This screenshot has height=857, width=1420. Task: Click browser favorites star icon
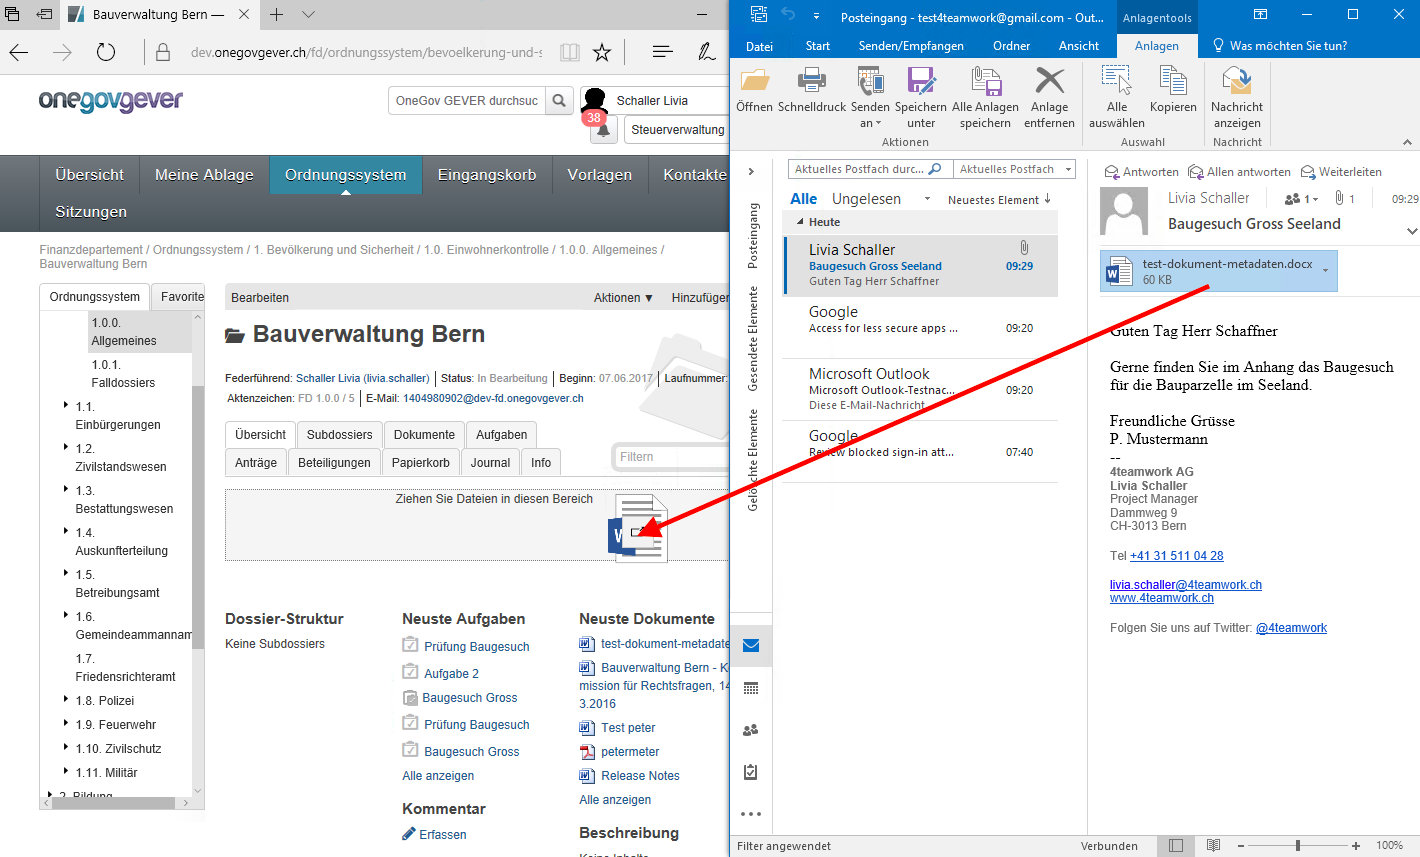click(x=602, y=52)
